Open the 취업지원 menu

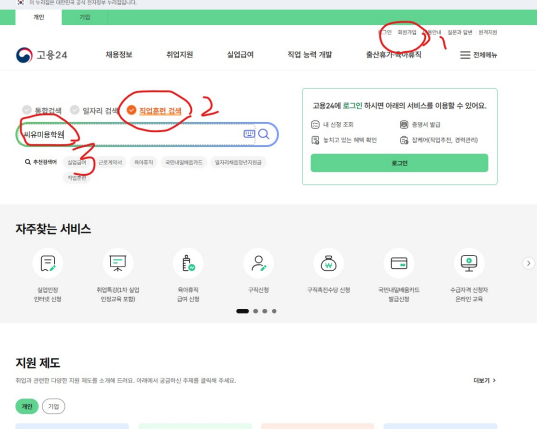point(180,55)
